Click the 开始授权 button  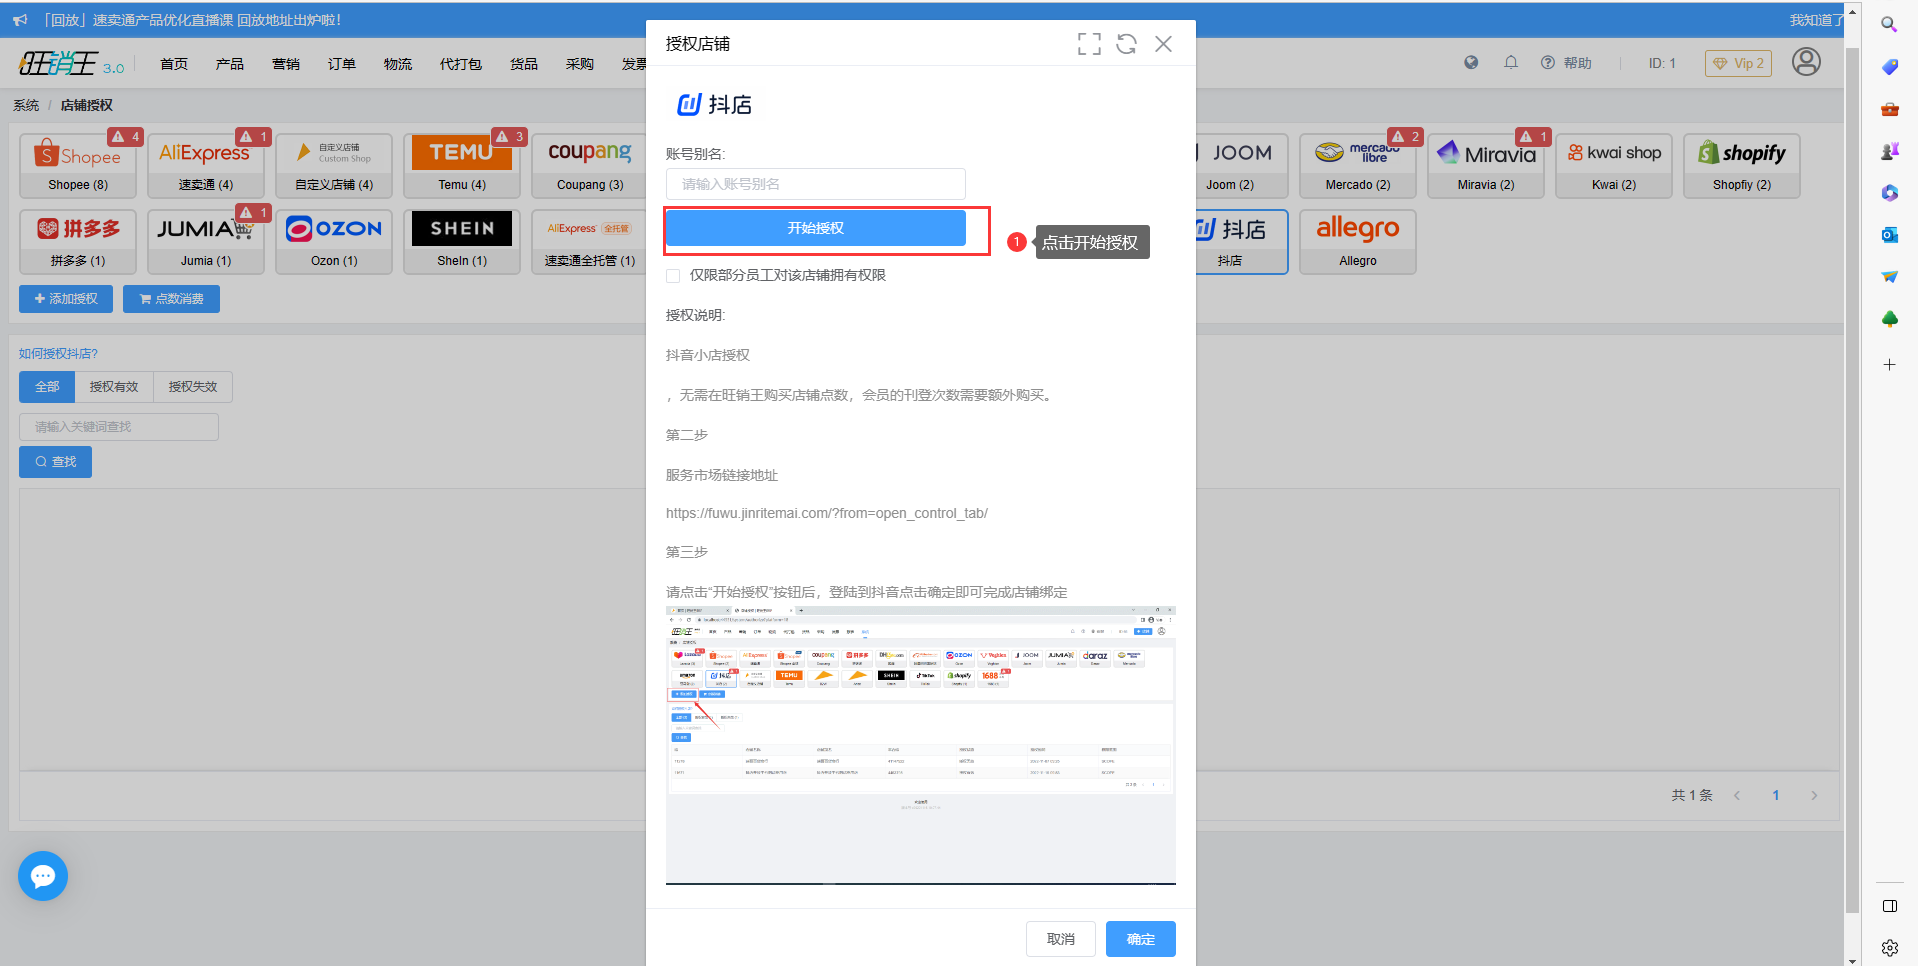coord(816,228)
